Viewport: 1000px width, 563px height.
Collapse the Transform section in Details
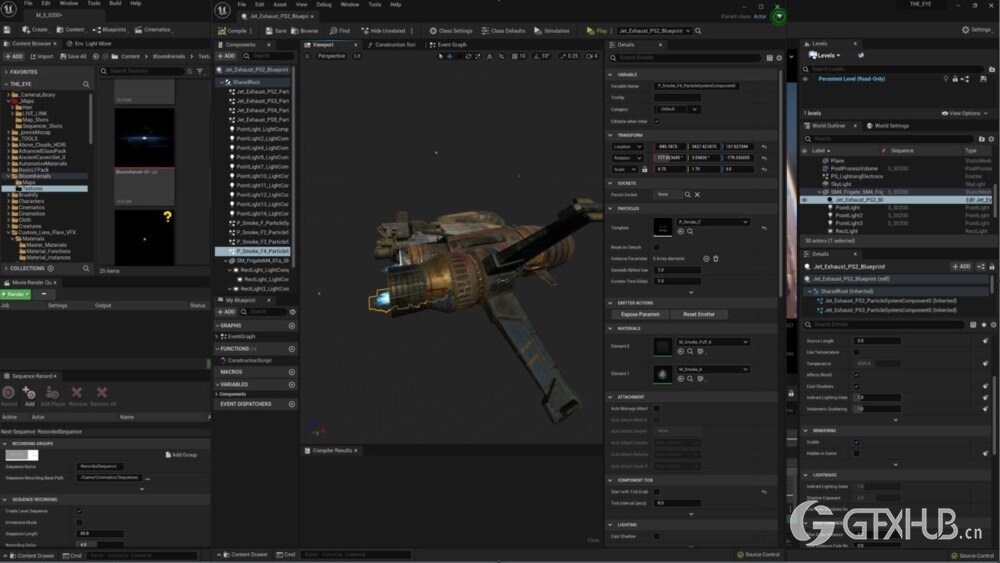coord(610,135)
